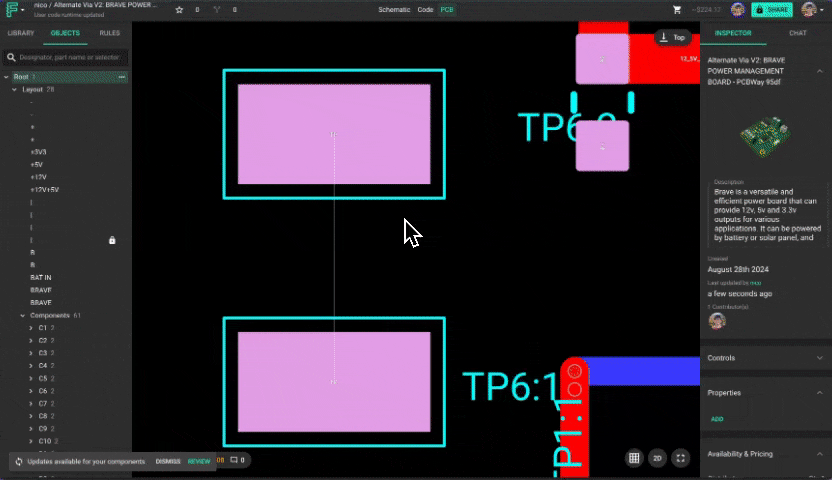Expand component C8
The width and height of the screenshot is (832, 480).
coord(31,416)
